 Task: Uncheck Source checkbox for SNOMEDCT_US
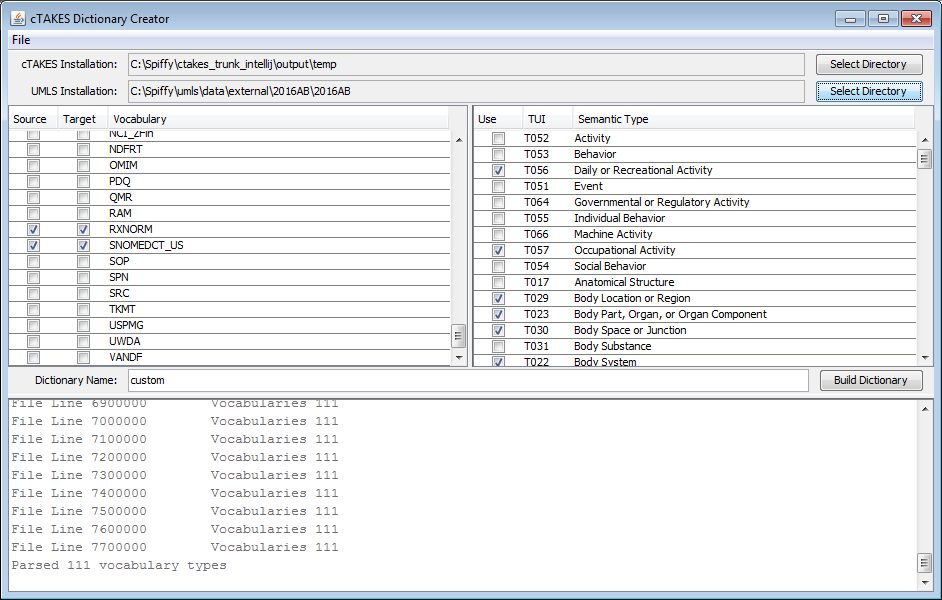[34, 246]
